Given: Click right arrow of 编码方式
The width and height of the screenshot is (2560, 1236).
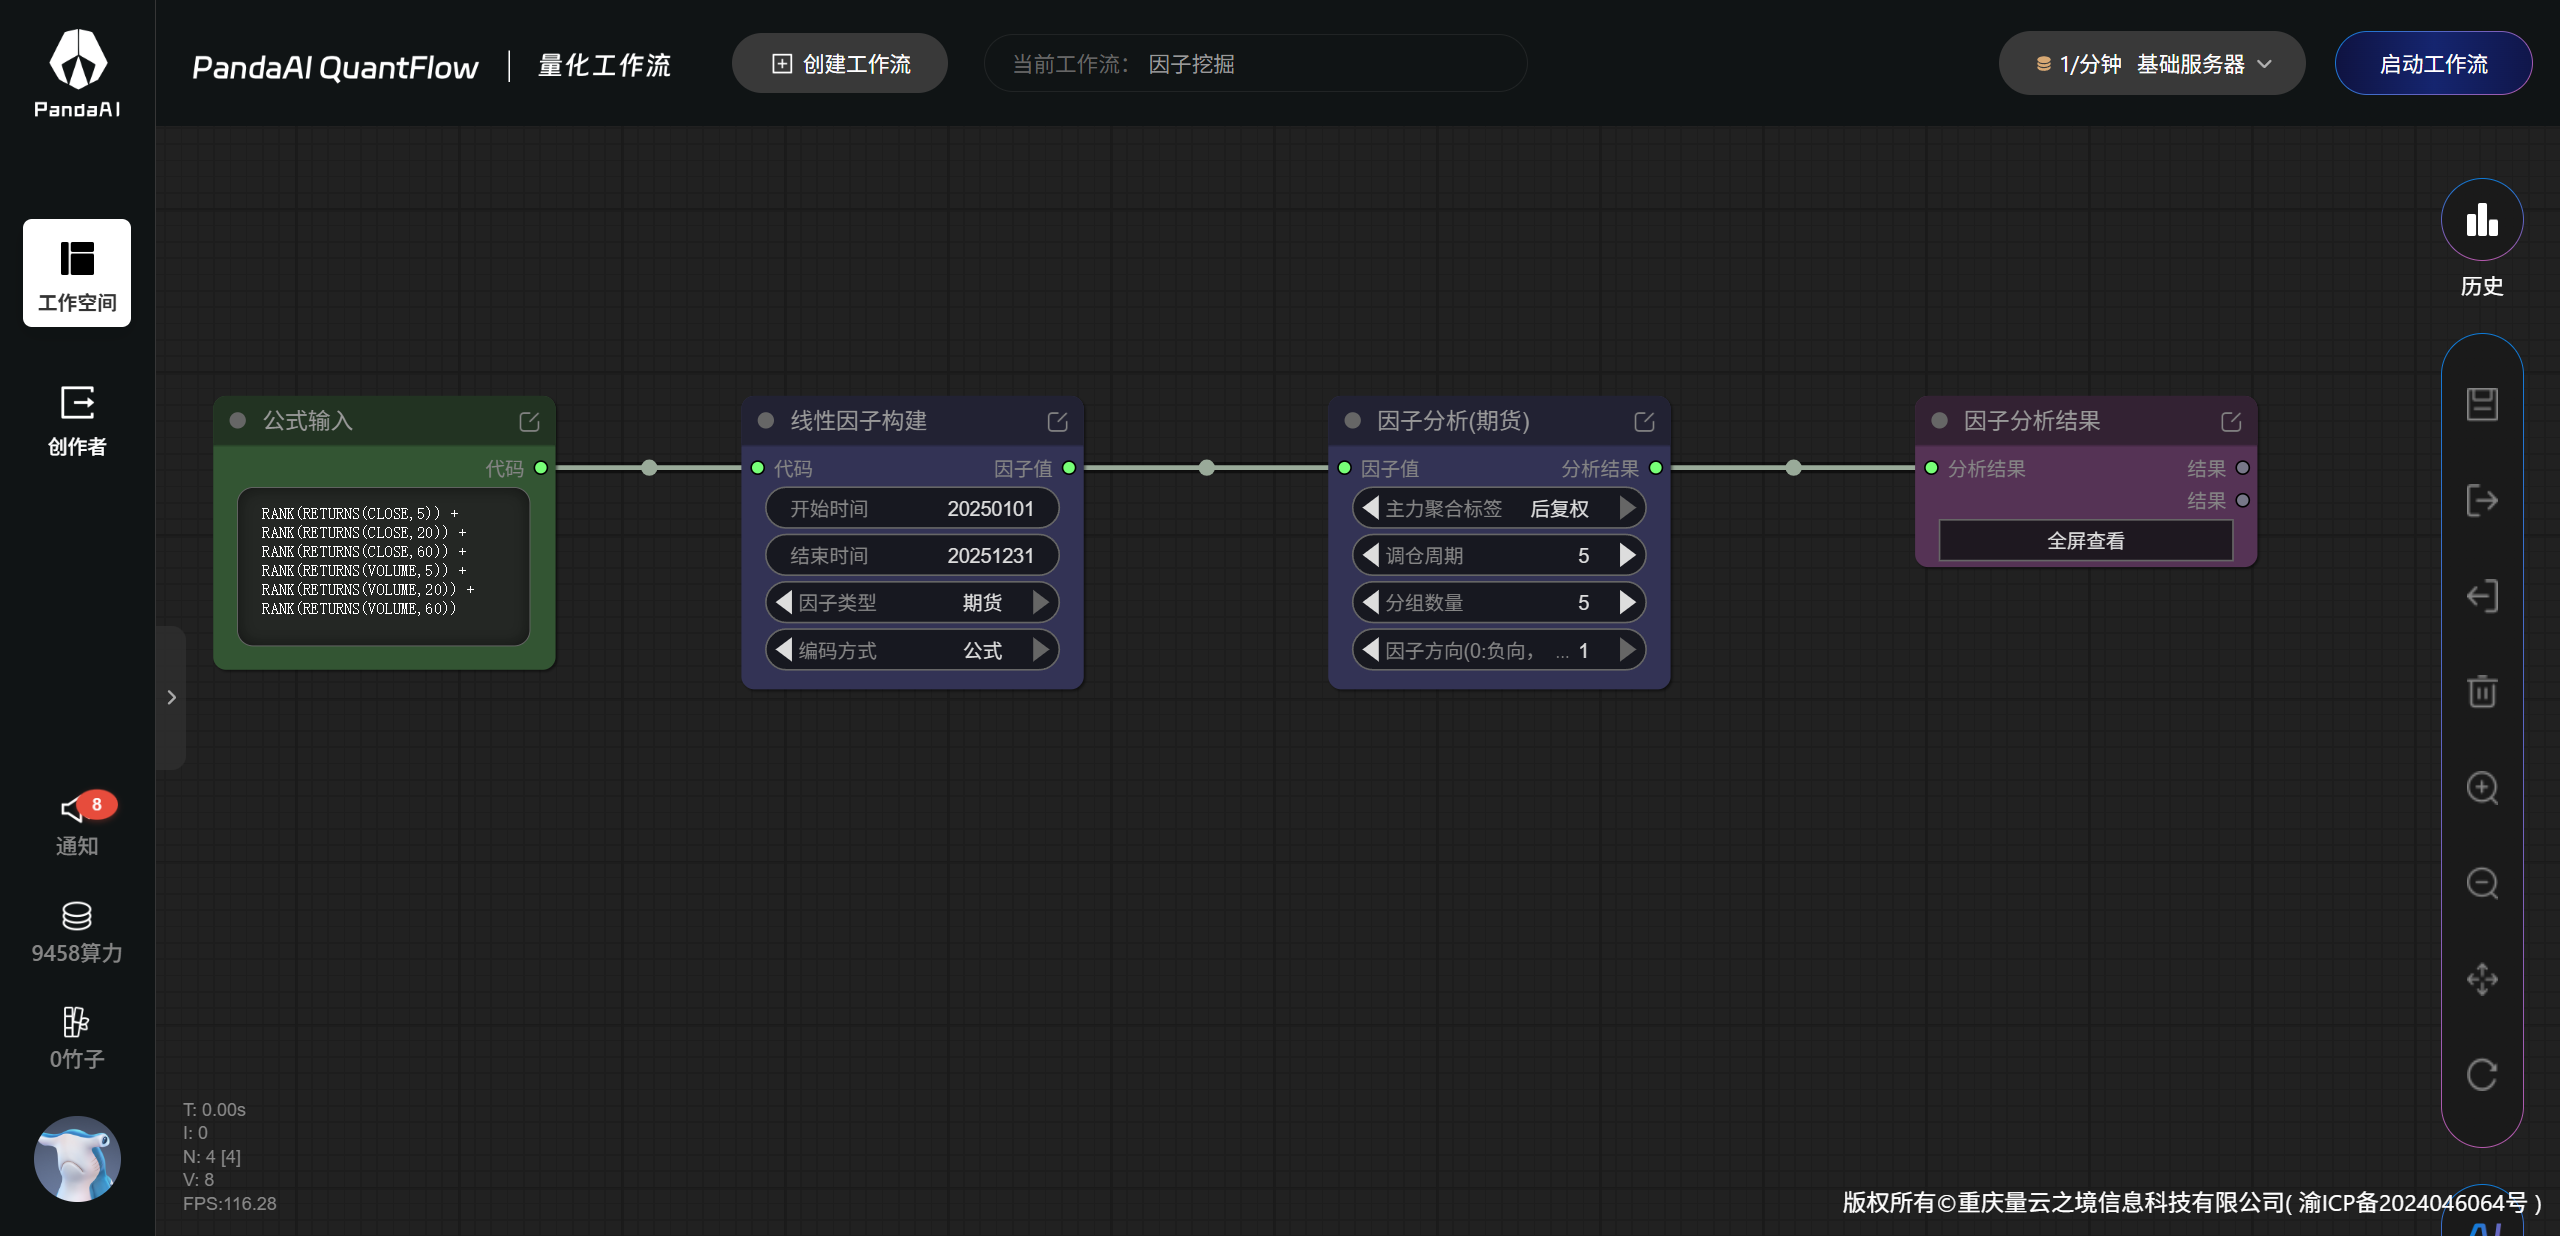Looking at the screenshot, I should pos(1040,650).
